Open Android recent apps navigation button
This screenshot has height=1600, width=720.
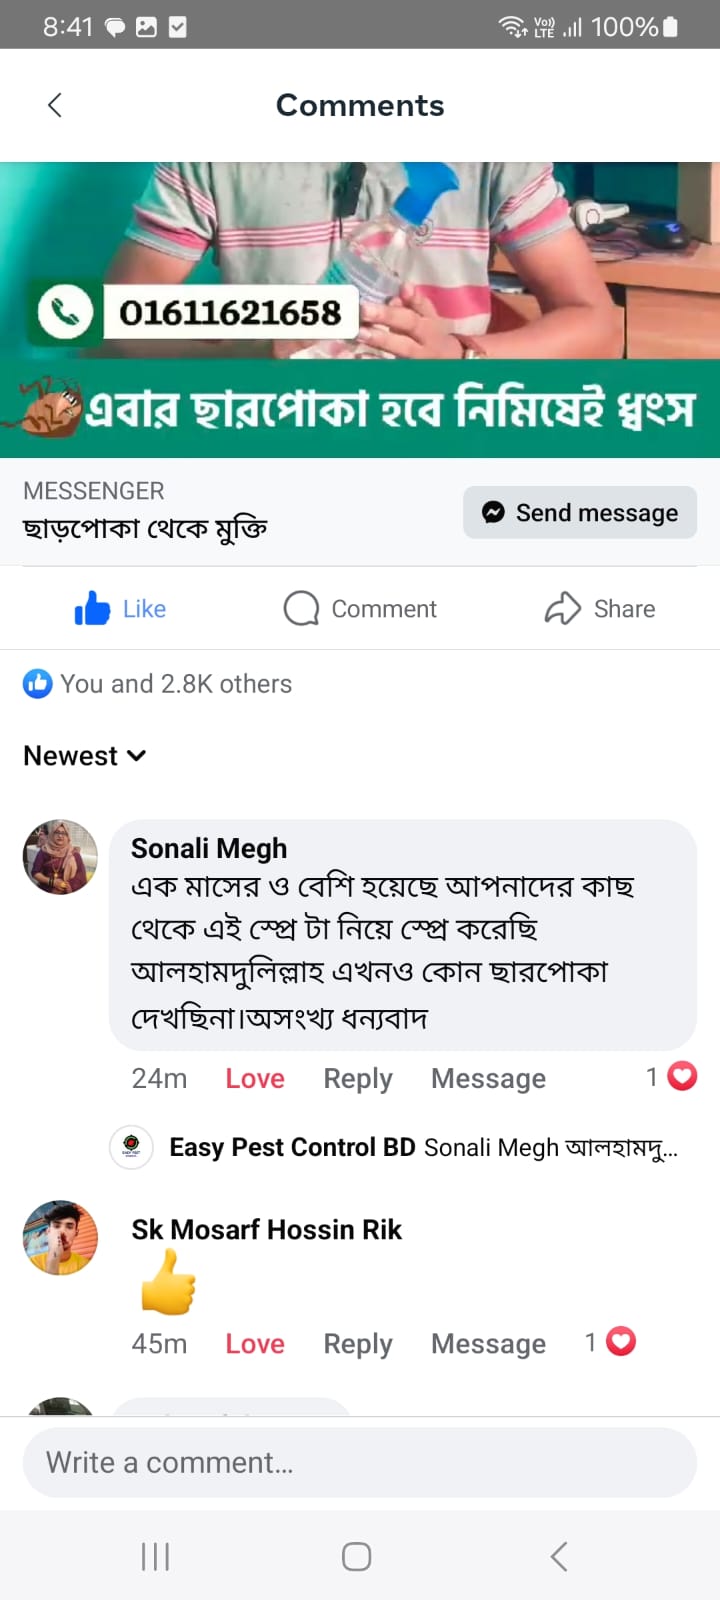(x=156, y=1556)
